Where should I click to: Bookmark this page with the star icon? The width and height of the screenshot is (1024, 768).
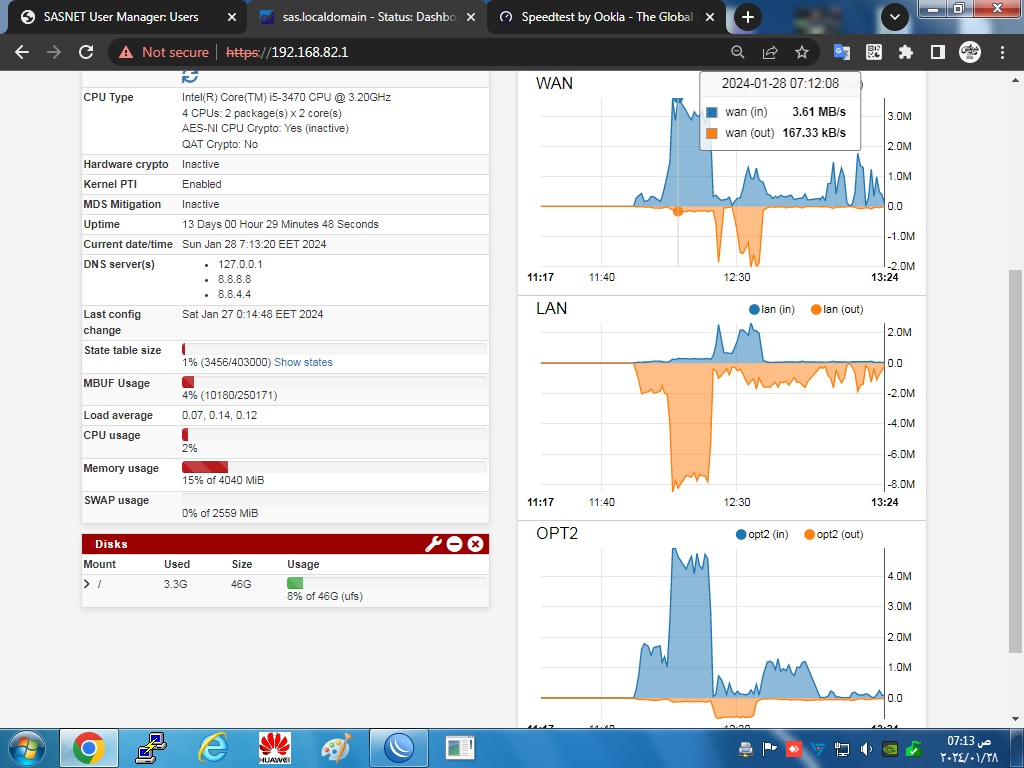coord(802,52)
